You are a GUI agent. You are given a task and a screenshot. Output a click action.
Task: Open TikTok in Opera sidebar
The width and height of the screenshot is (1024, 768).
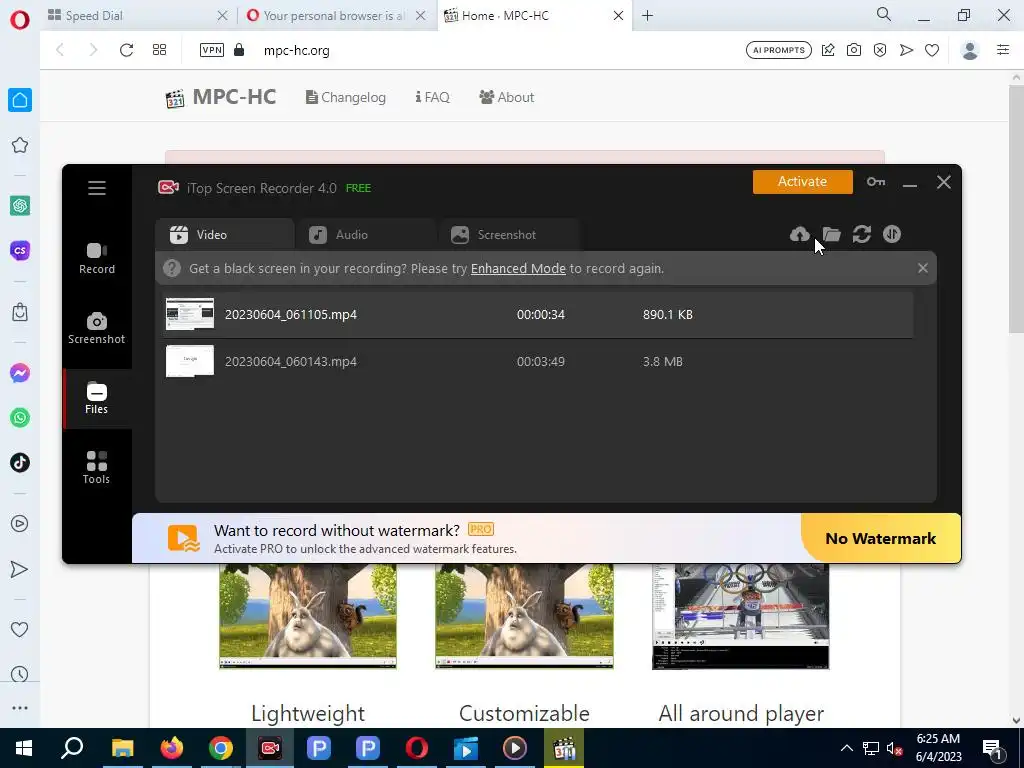click(20, 462)
